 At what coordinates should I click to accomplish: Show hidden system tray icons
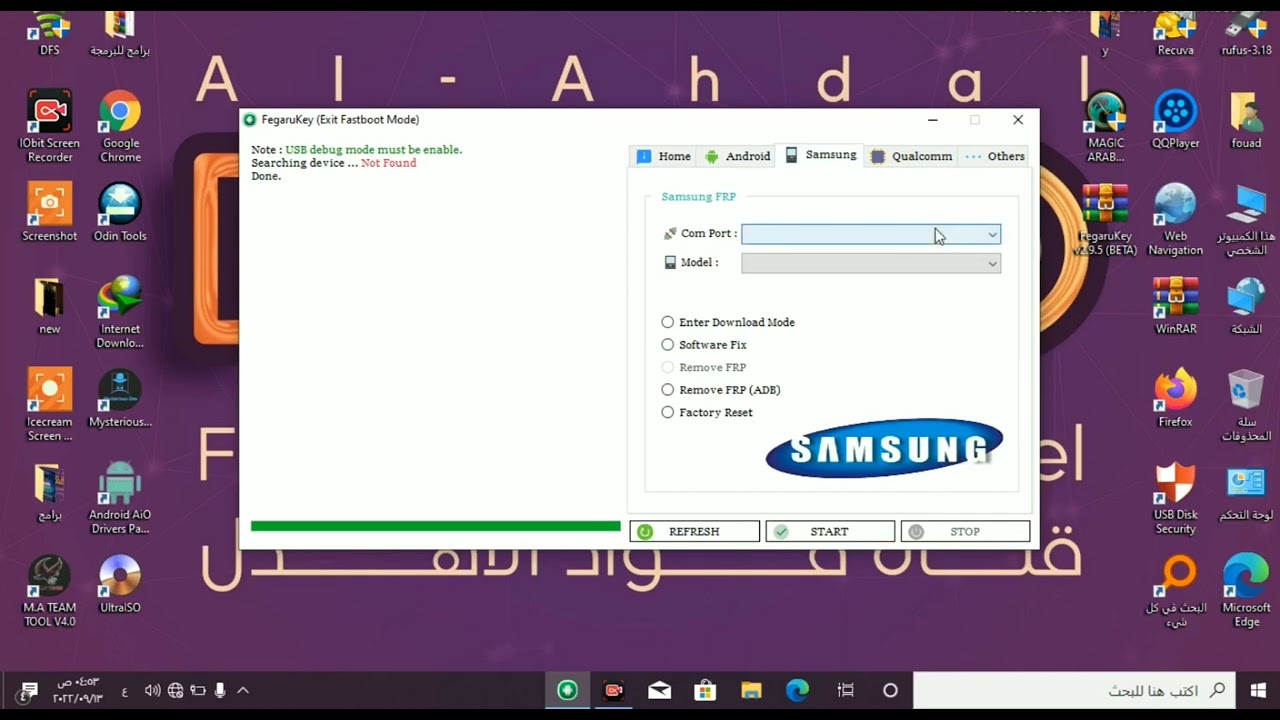(x=242, y=690)
